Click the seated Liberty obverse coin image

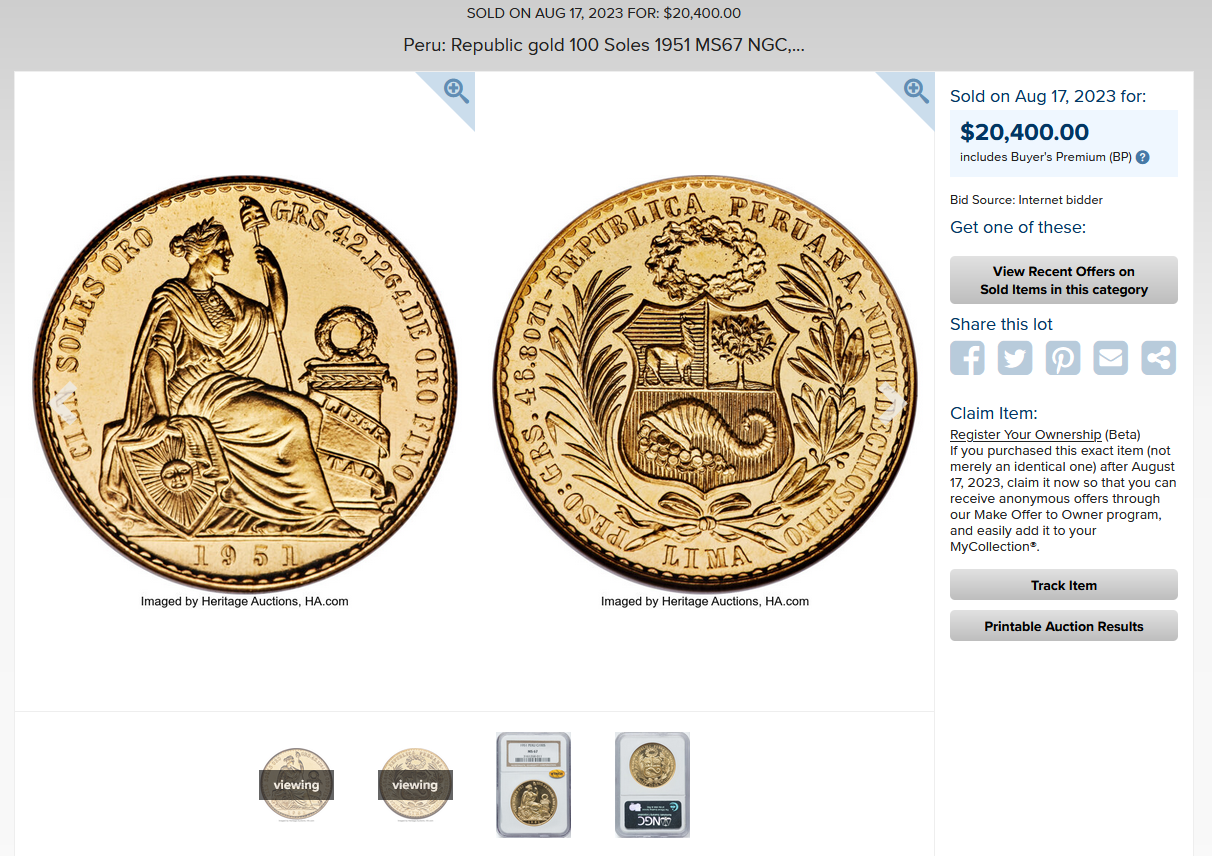coord(245,385)
